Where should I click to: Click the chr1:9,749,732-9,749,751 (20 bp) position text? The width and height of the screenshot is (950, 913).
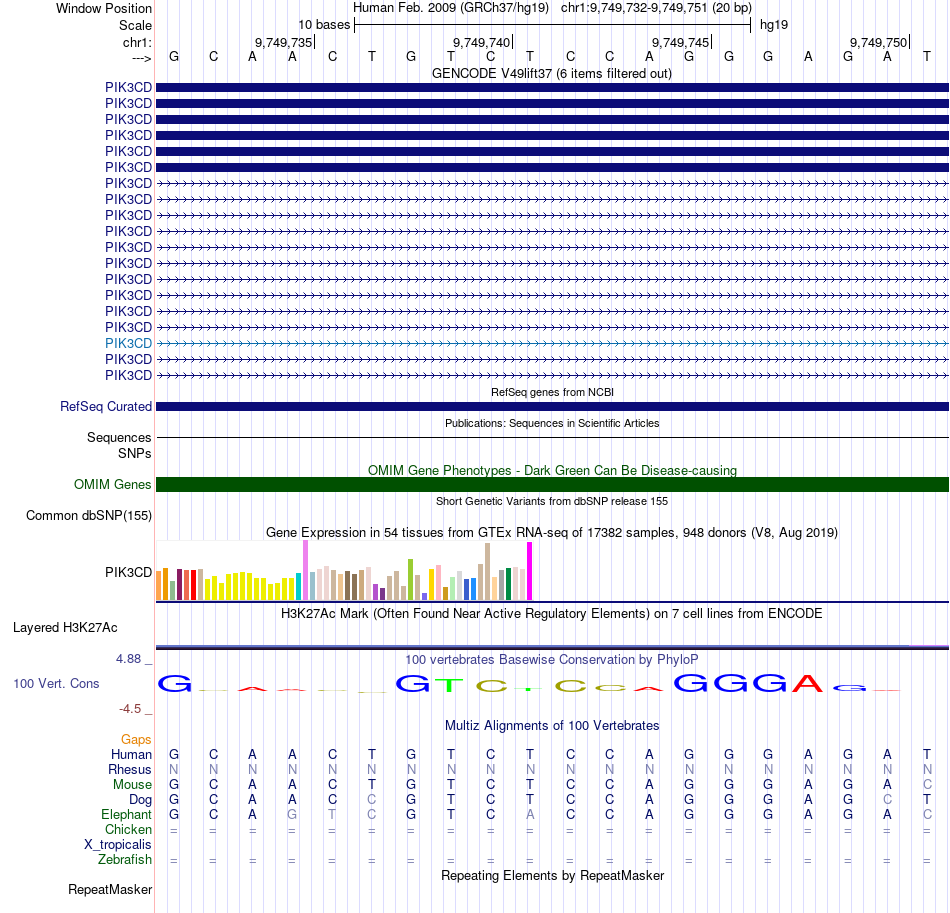pos(656,8)
